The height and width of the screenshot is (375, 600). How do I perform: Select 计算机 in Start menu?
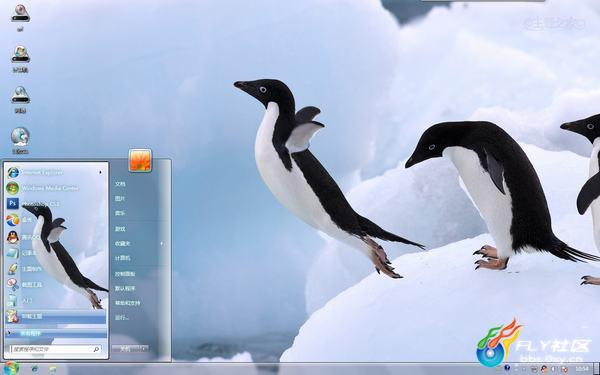(122, 258)
